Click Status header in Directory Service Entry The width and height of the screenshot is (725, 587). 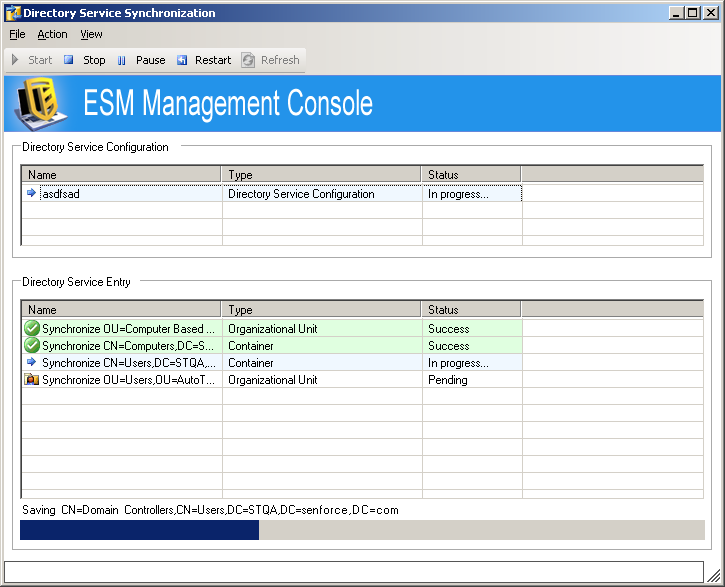(471, 310)
